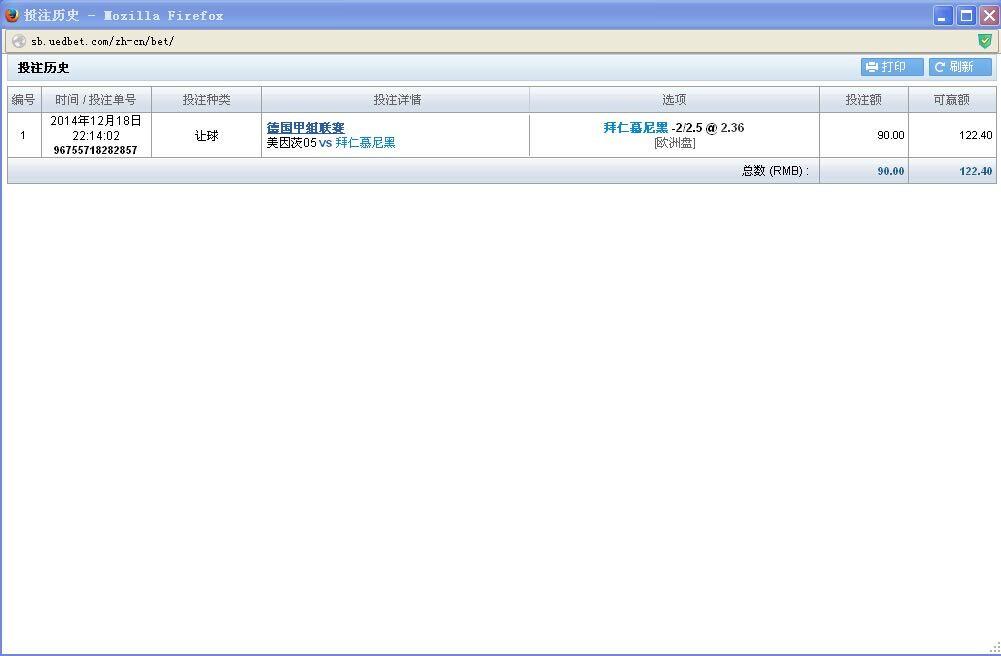Click the circular refresh icon on 刷新 button
The height and width of the screenshot is (656, 1001).
[x=941, y=67]
